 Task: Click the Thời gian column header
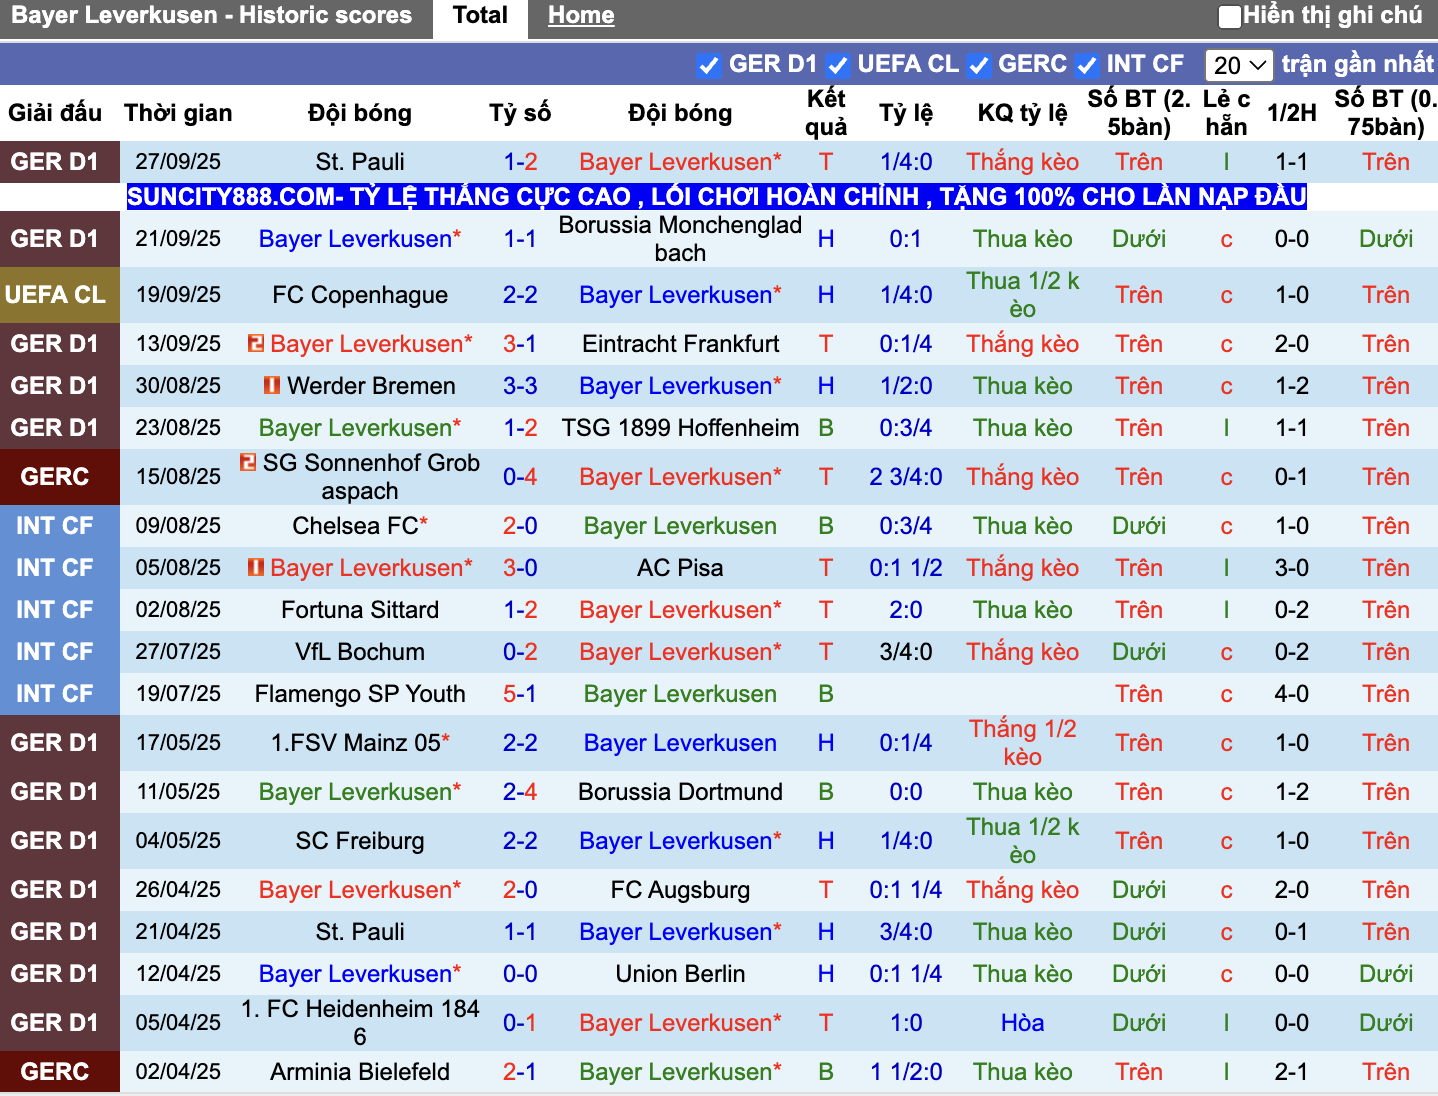pyautogui.click(x=178, y=113)
